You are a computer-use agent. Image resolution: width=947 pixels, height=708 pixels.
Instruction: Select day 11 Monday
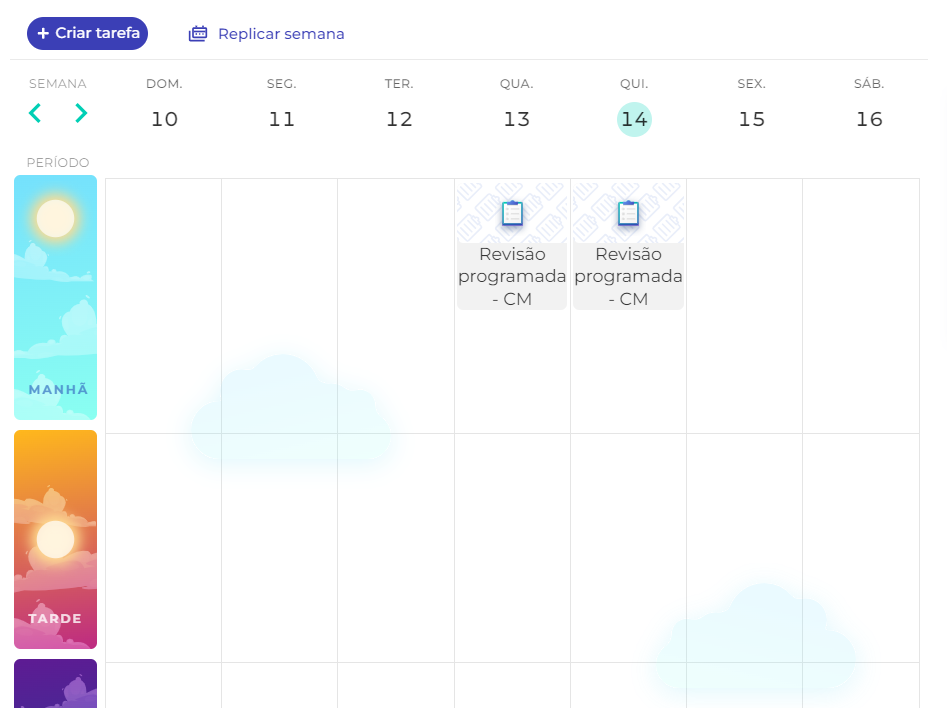[x=281, y=119]
